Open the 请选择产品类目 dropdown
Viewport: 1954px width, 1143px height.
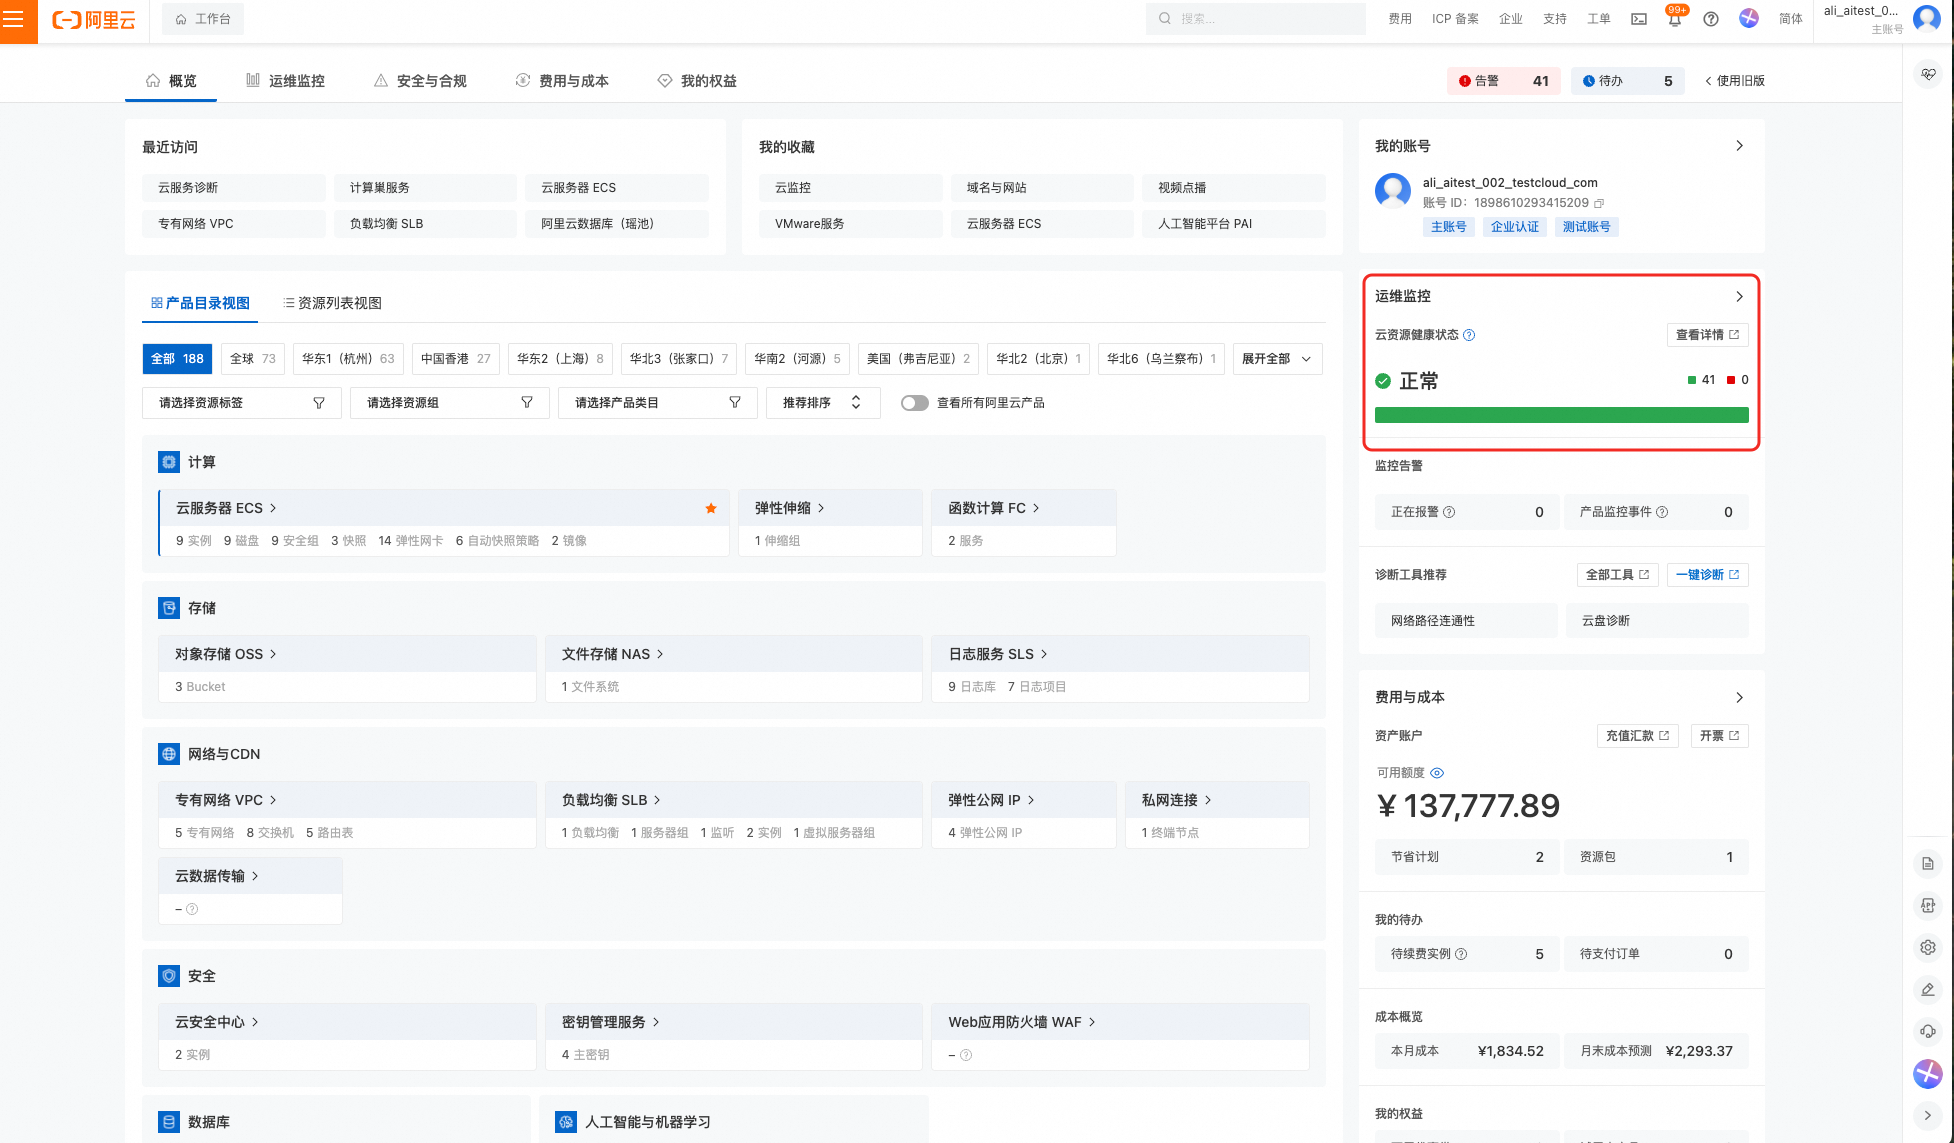tap(657, 403)
